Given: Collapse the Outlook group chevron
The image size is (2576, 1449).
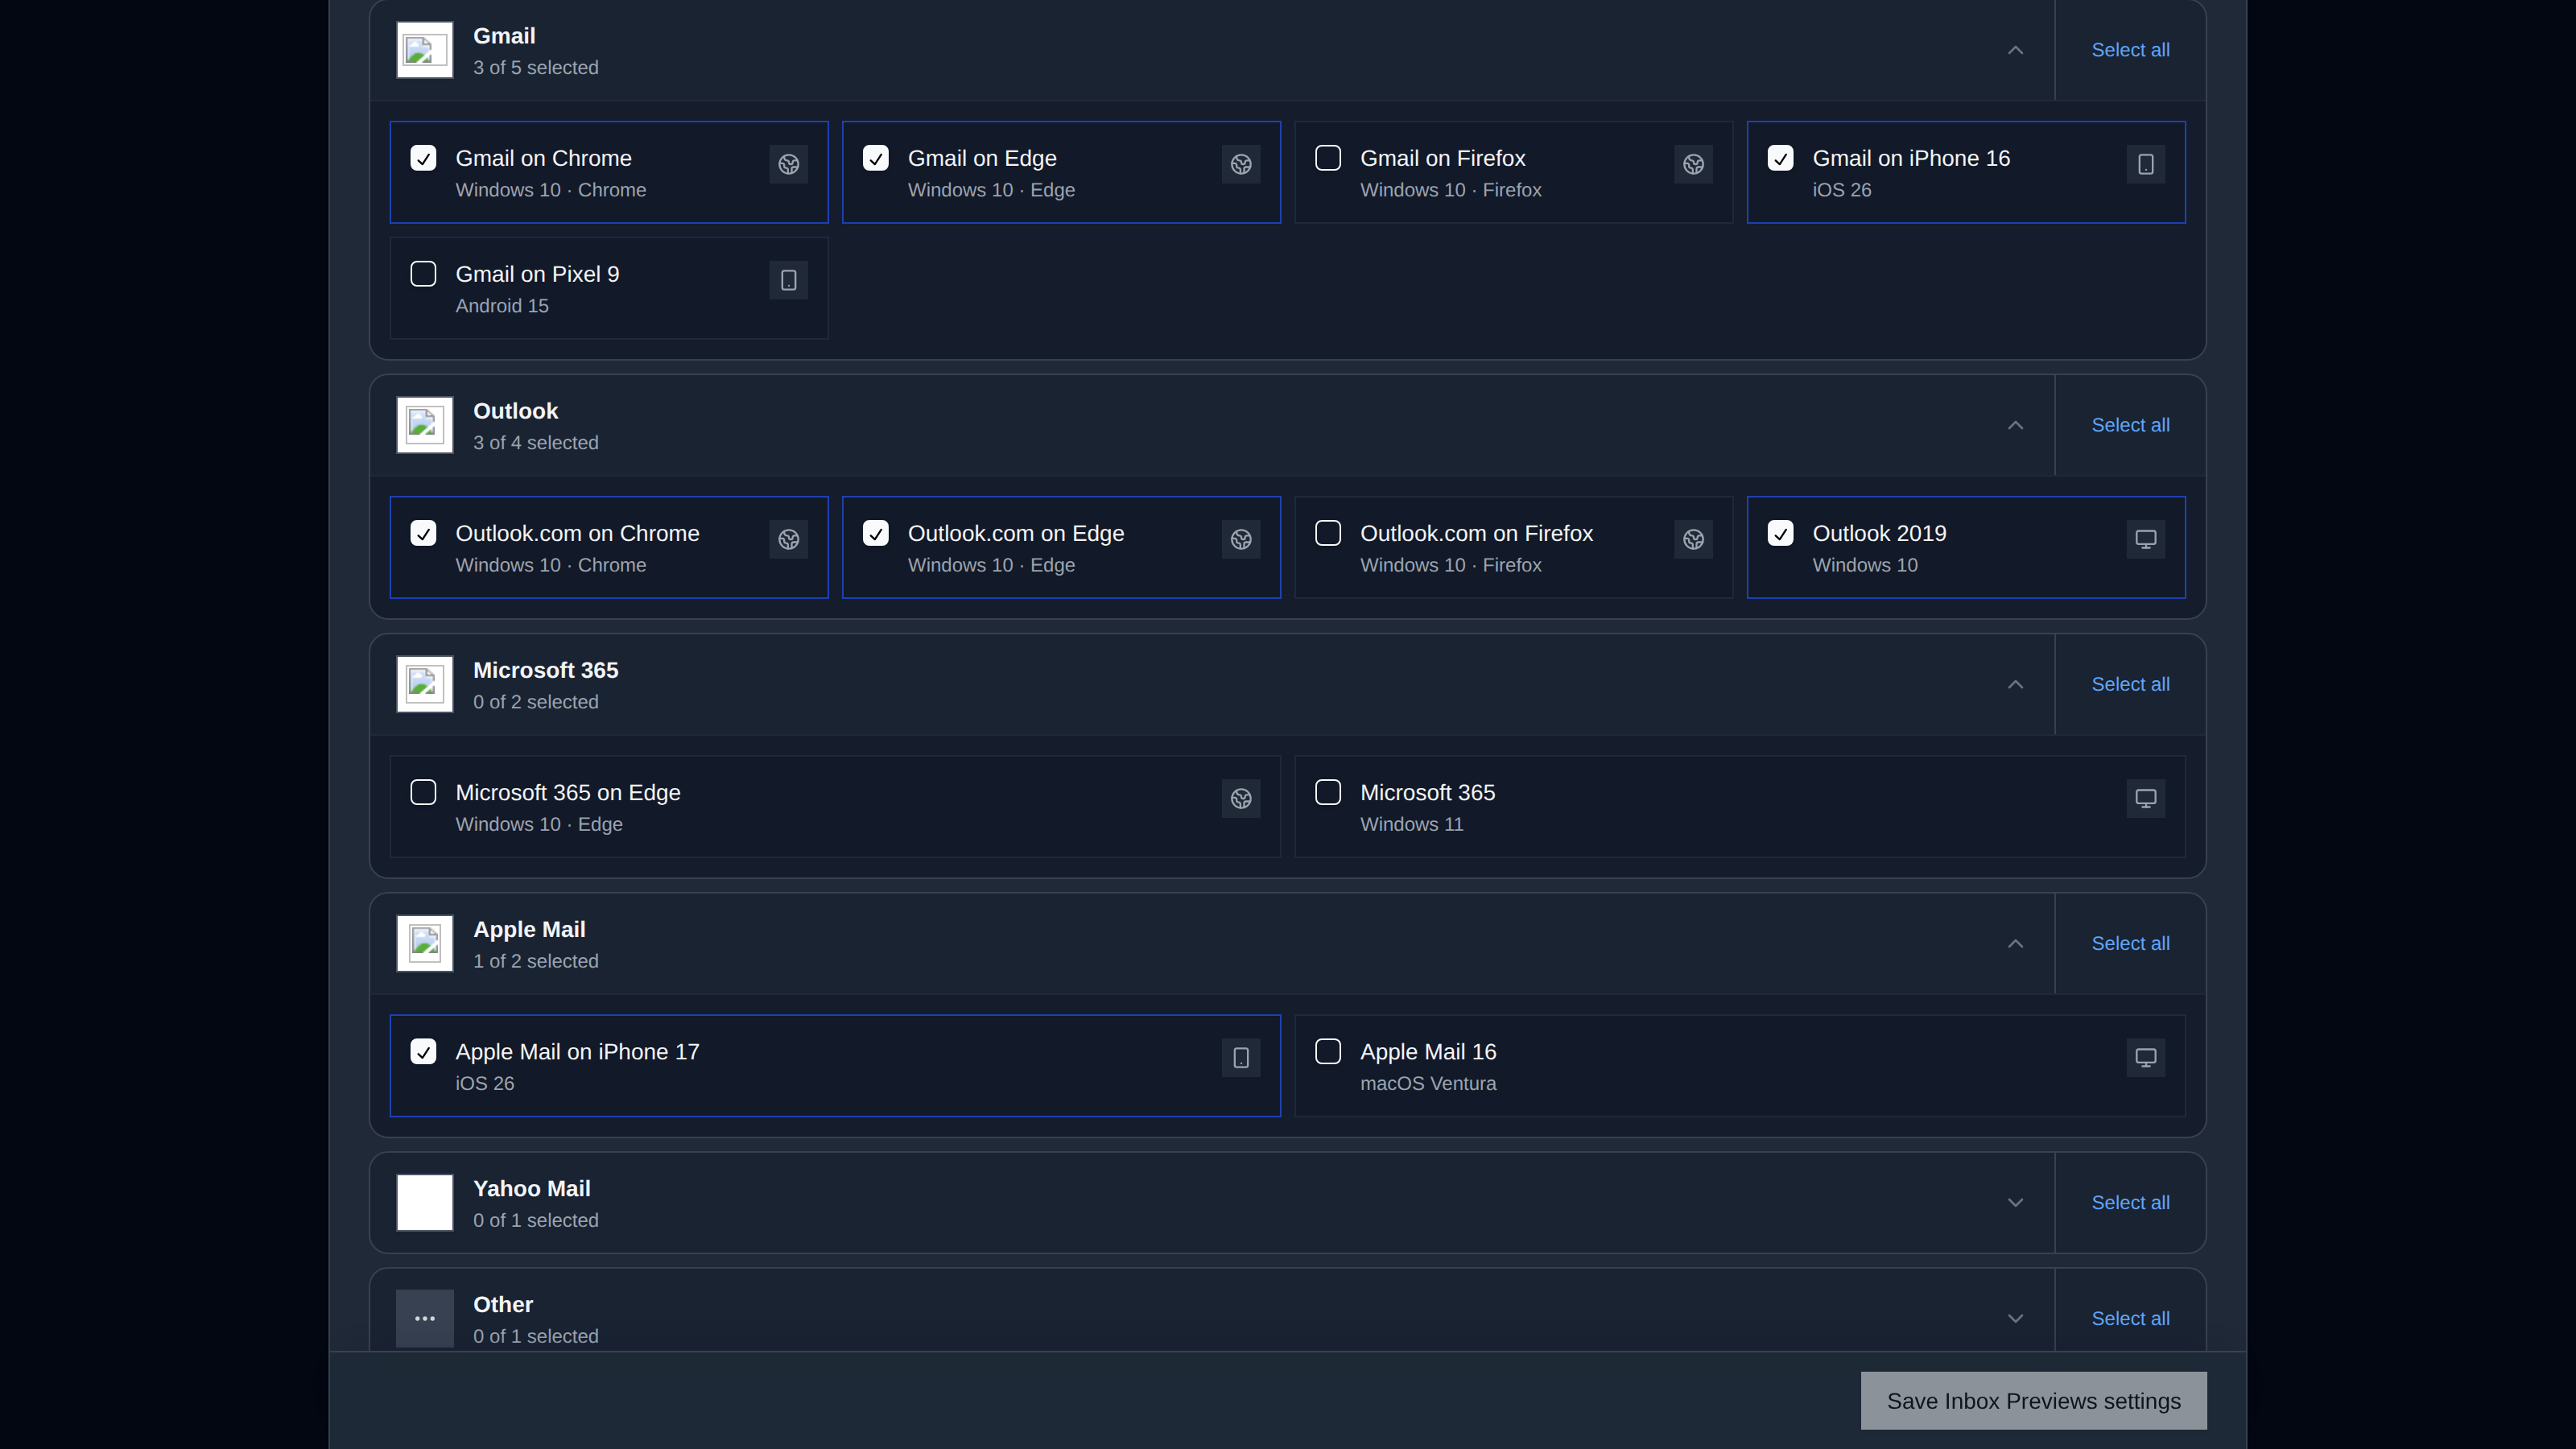Looking at the screenshot, I should tap(2015, 425).
